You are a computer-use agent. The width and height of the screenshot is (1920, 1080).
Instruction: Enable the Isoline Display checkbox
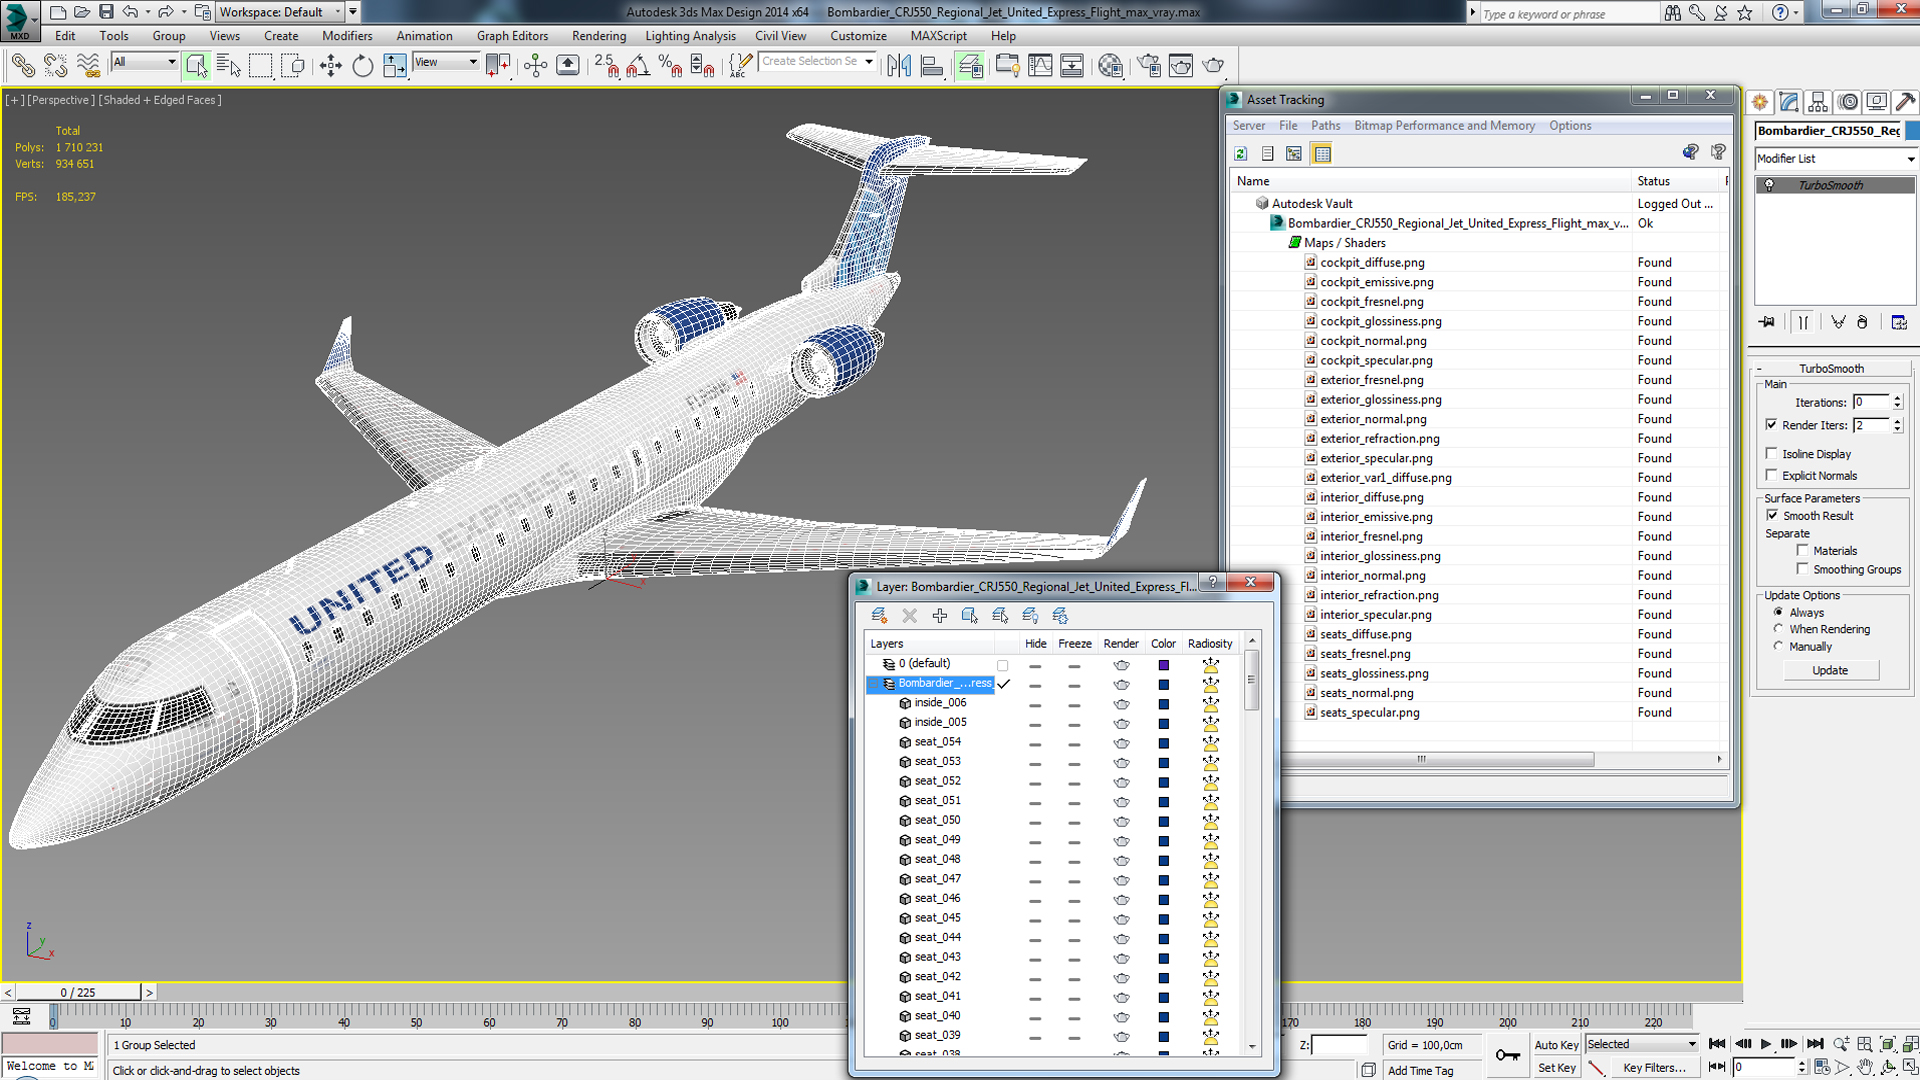point(1772,454)
